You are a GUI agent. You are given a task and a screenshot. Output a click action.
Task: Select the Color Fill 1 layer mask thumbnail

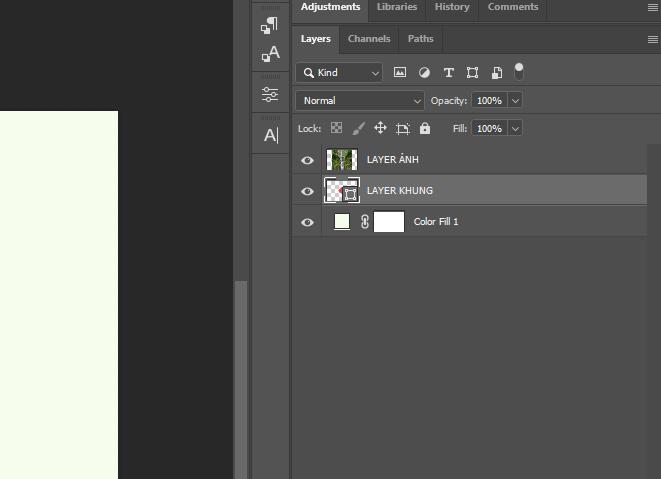click(x=389, y=222)
